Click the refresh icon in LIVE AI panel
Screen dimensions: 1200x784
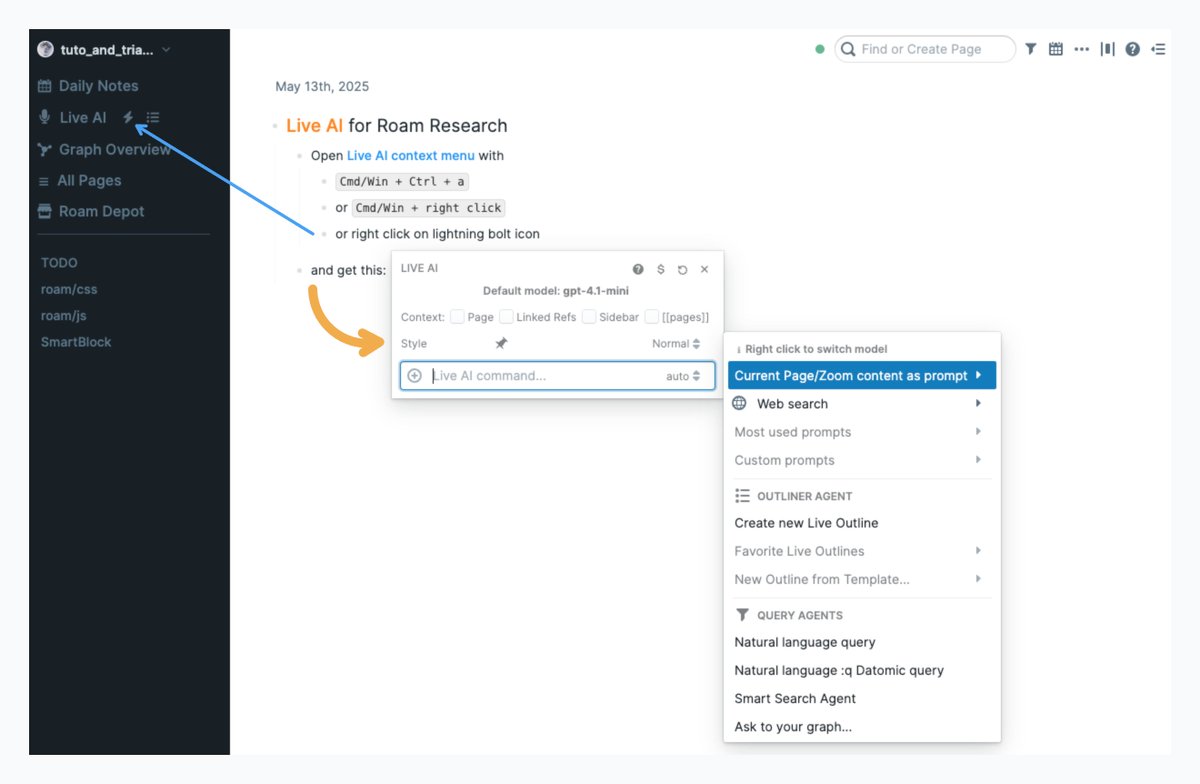point(682,268)
